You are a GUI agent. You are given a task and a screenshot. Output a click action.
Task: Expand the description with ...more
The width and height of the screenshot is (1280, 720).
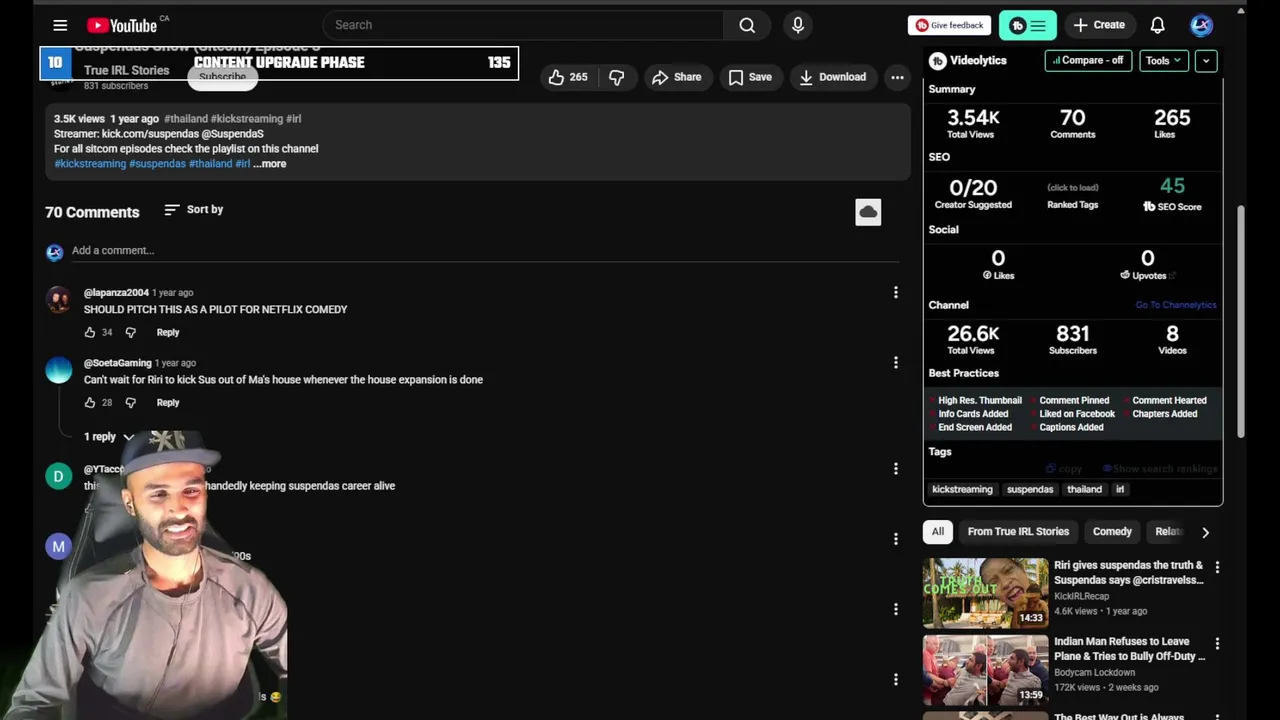pos(269,164)
